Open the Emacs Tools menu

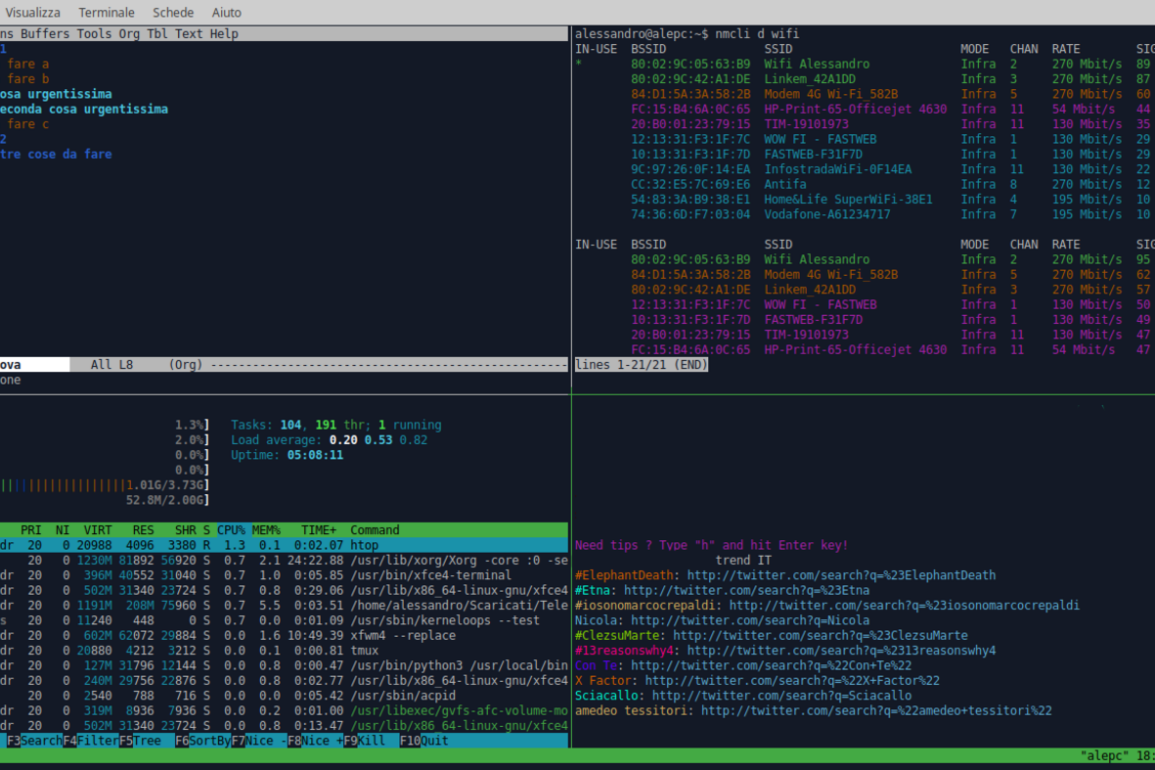tap(95, 34)
